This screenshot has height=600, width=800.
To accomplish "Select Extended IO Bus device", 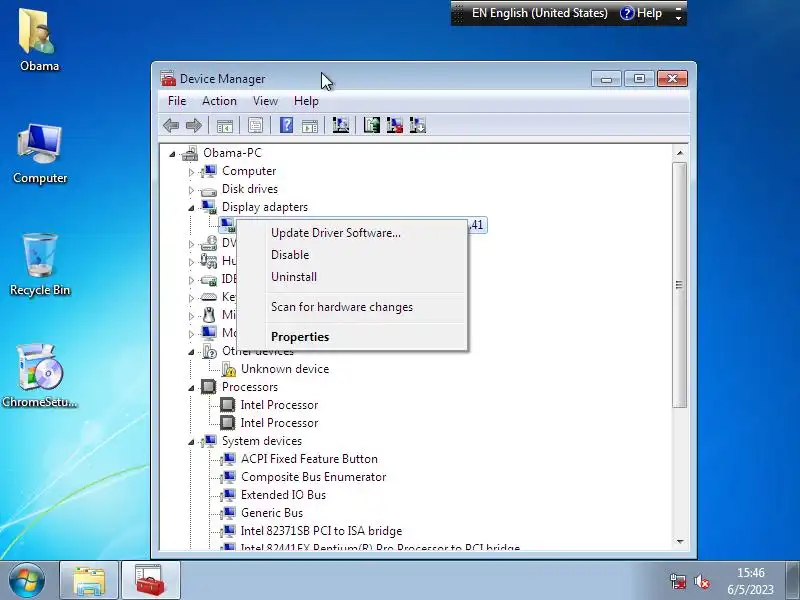I will point(283,495).
